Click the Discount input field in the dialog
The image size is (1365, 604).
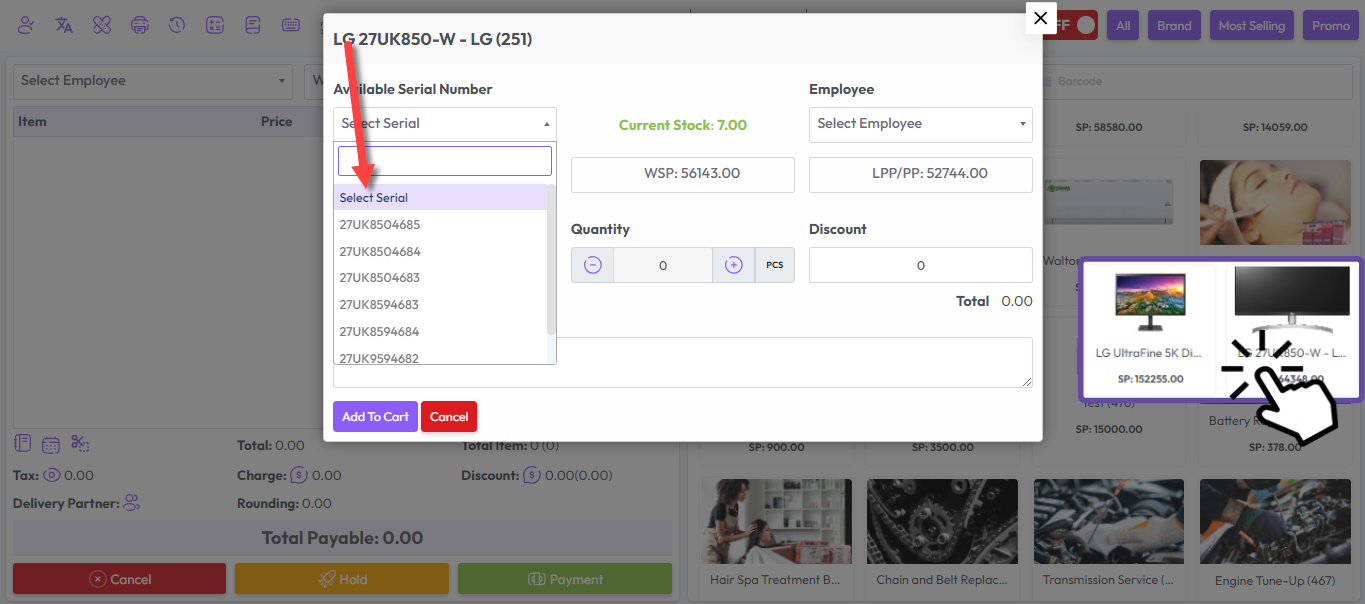click(x=921, y=265)
